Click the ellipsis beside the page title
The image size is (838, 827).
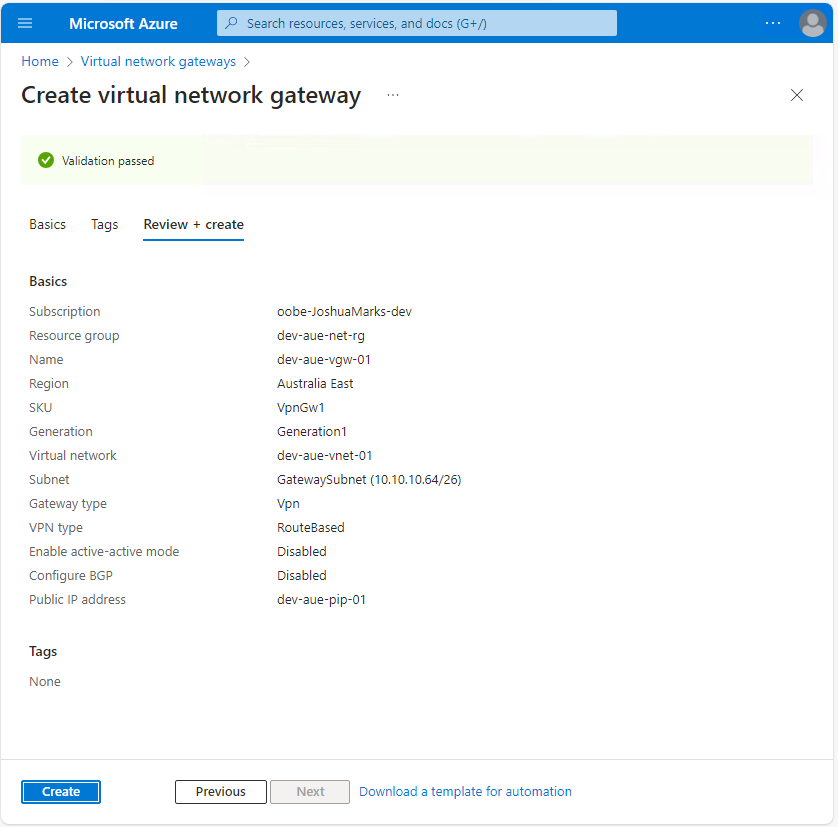coord(392,95)
